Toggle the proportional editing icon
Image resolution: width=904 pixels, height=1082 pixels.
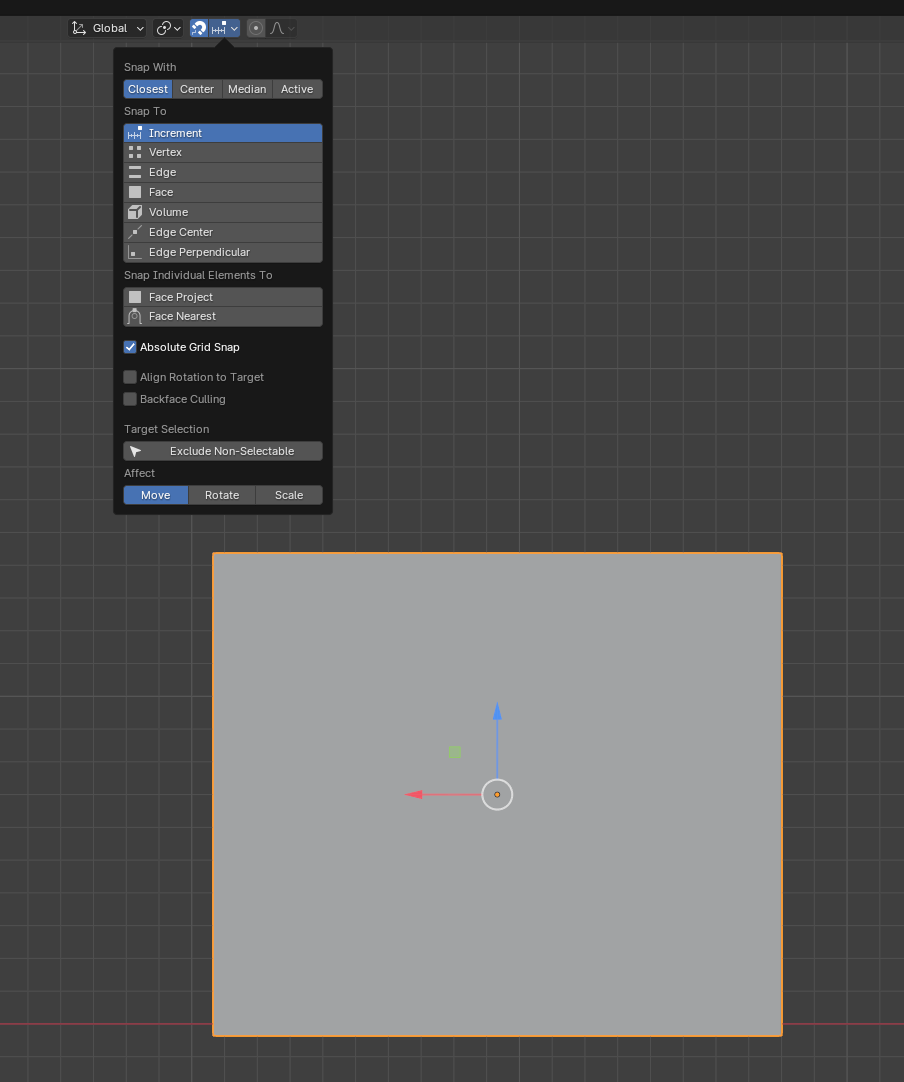[256, 28]
